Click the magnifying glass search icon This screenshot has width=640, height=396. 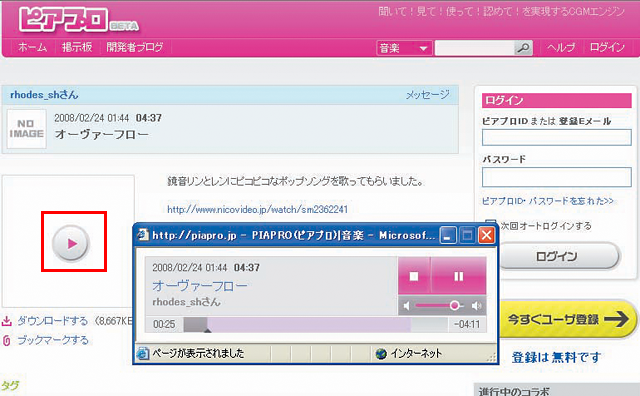click(x=523, y=48)
